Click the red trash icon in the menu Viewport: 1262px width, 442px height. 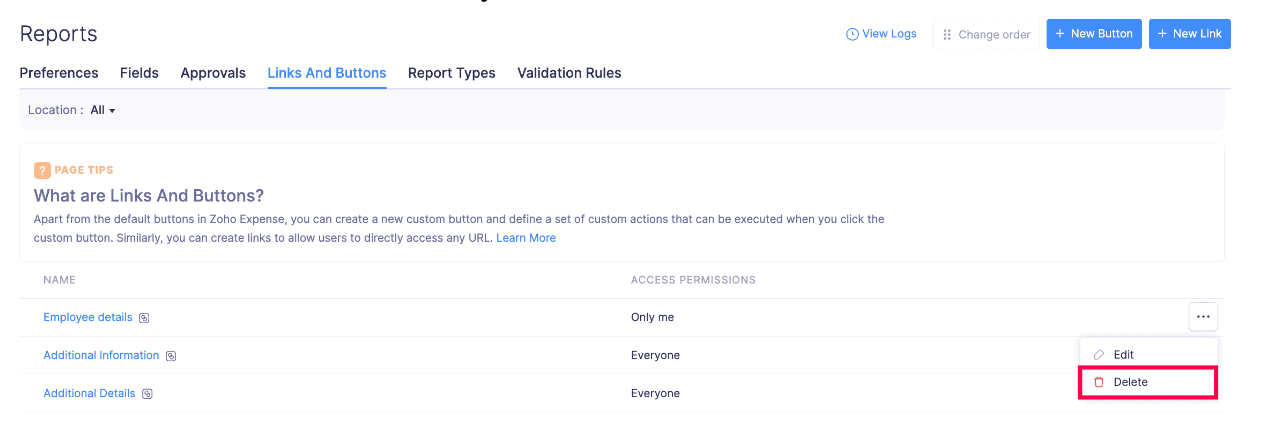tap(1099, 382)
